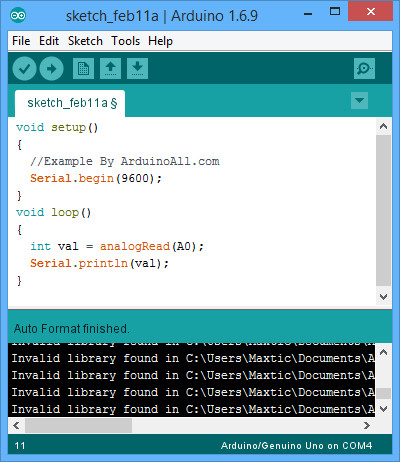Open a sketch with up-arrow icon

(x=110, y=69)
